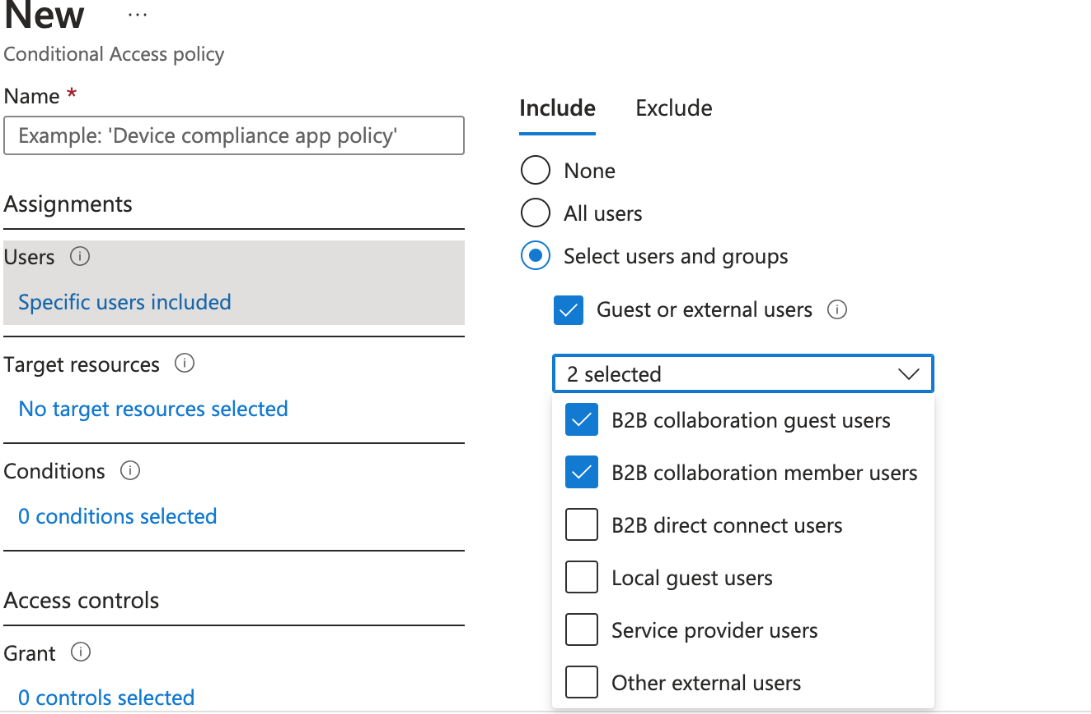
Task: Uncheck B2B collaboration member users
Action: [582, 473]
